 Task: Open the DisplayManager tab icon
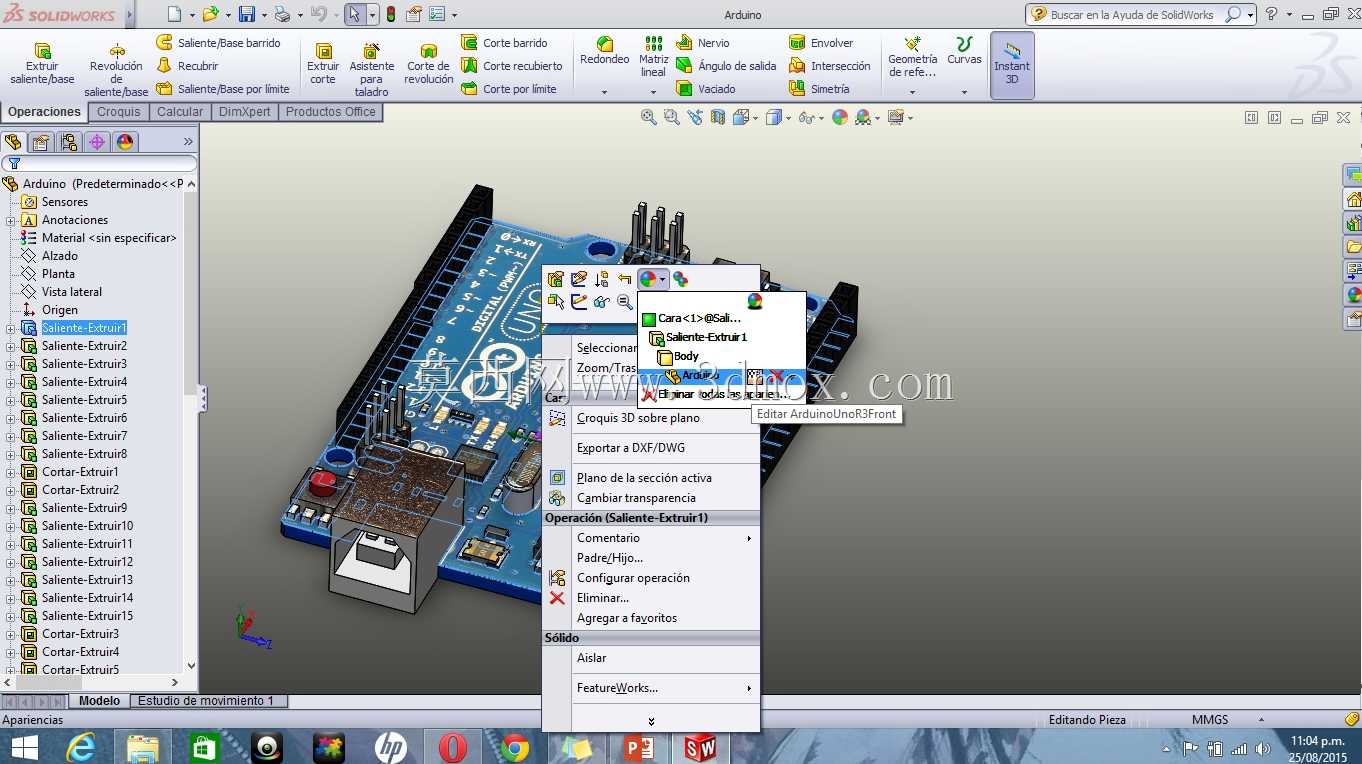[124, 142]
